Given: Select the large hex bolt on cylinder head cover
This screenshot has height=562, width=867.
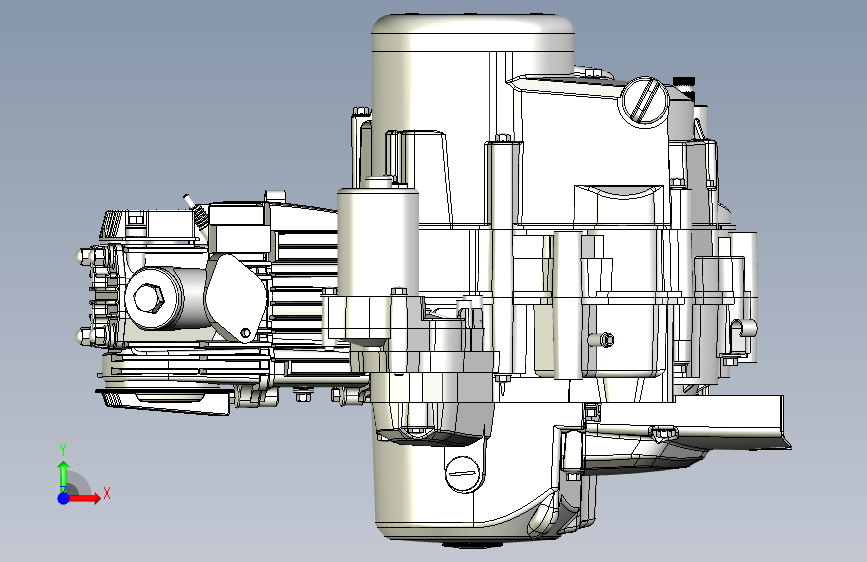Looking at the screenshot, I should [149, 298].
